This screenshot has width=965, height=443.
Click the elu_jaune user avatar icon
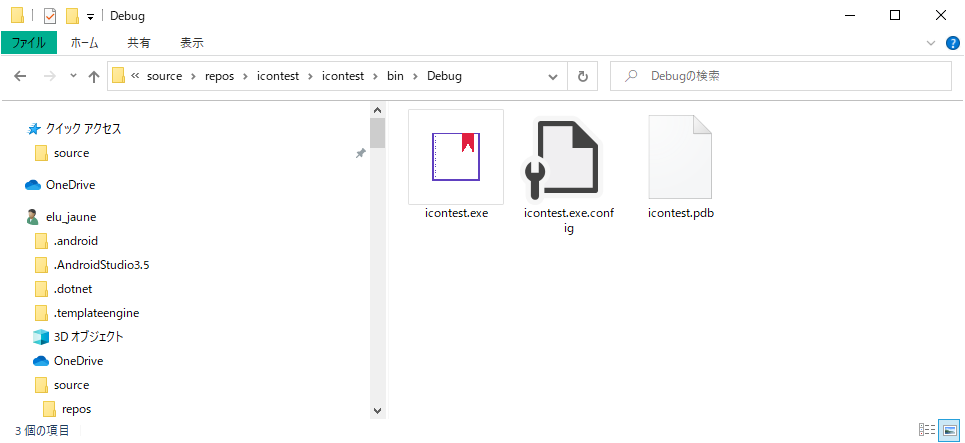tap(33, 217)
